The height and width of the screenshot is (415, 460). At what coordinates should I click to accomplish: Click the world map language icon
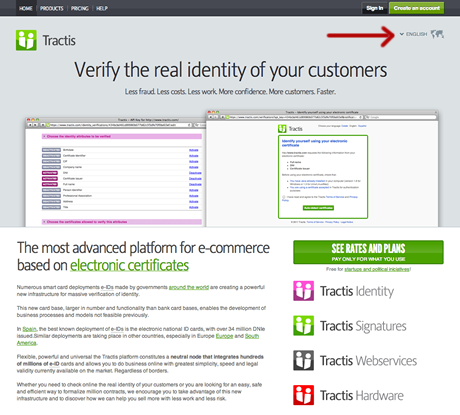click(437, 34)
